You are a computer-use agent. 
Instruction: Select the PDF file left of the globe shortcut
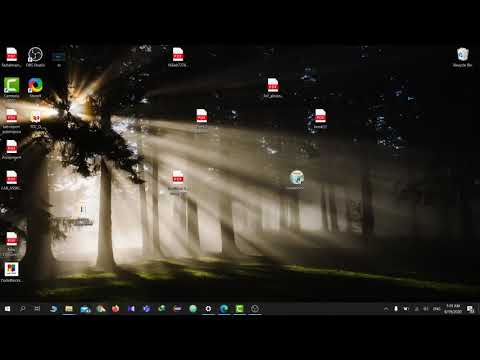pyautogui.click(x=178, y=182)
